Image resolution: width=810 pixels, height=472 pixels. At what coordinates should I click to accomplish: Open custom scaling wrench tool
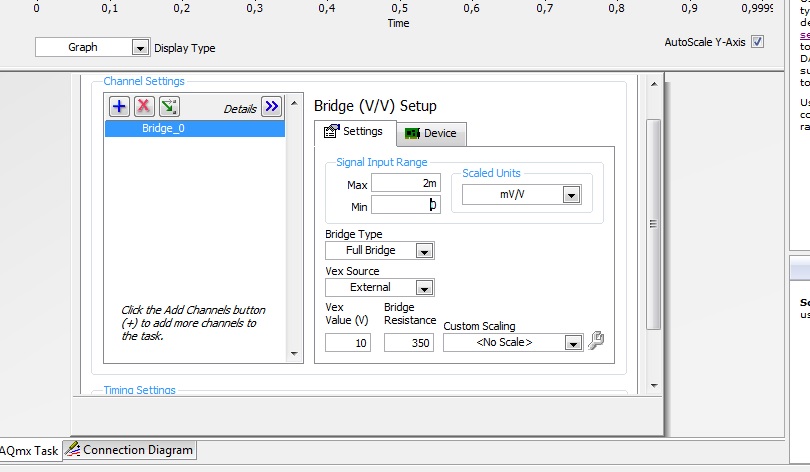tap(596, 341)
